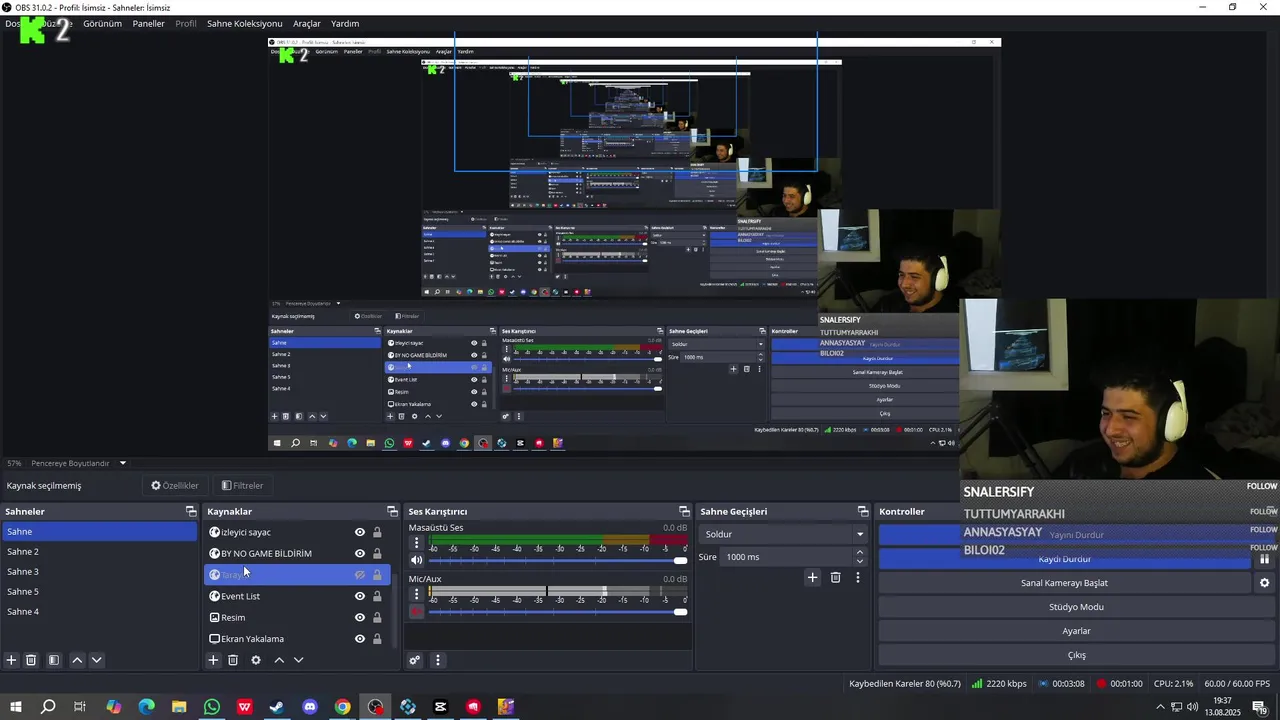
Task: Open the Profil menu
Action: click(x=186, y=23)
